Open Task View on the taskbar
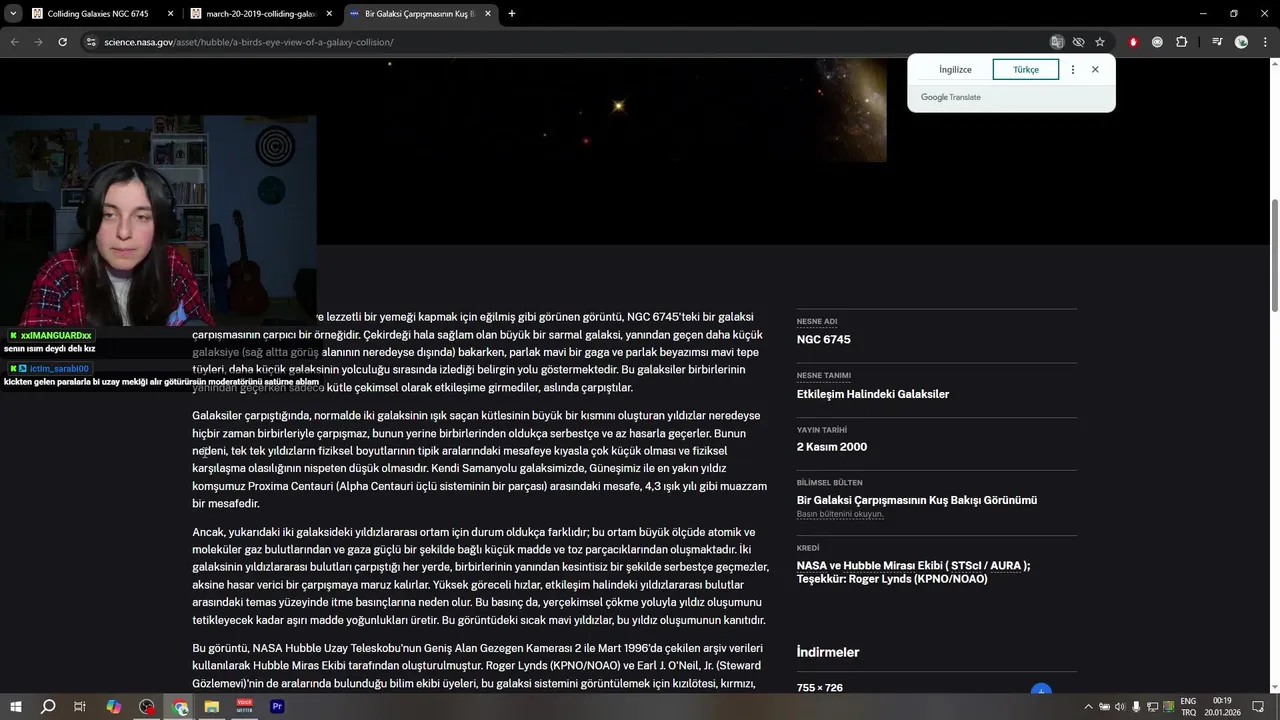Screen dimensions: 1280x720 point(80,707)
